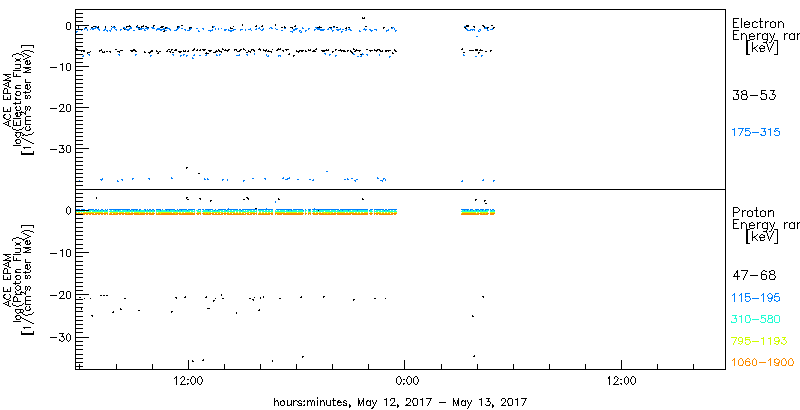
Task: Click the 0:00 time tick label
Action: tap(407, 380)
